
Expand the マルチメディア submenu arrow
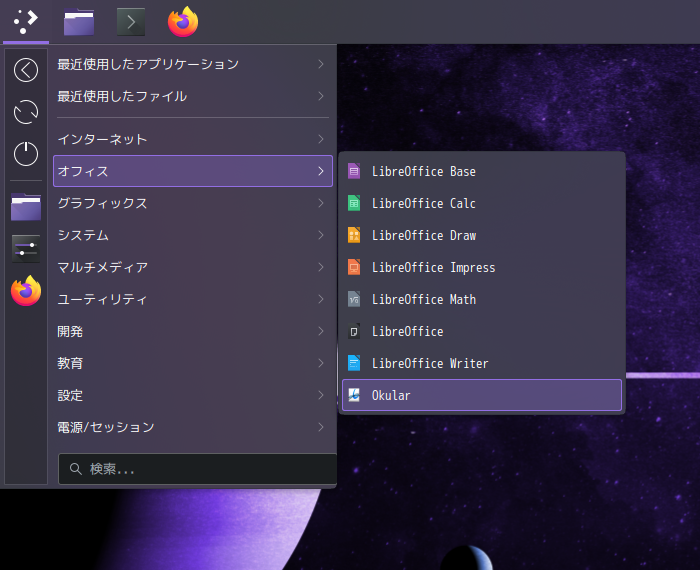(321, 267)
